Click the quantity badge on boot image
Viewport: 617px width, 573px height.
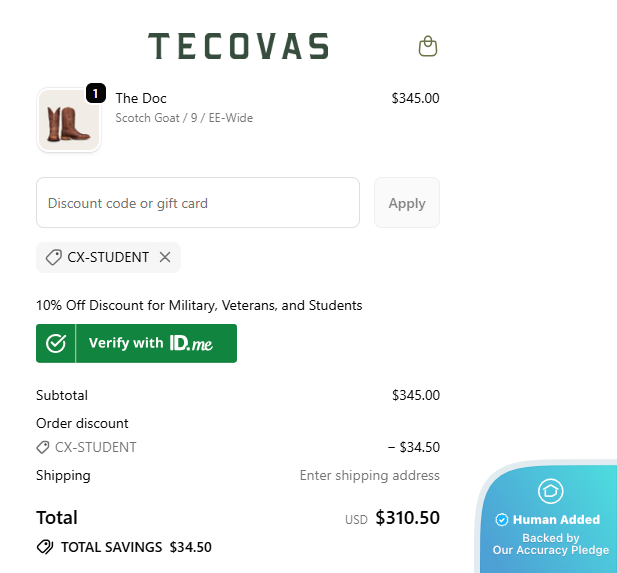click(x=95, y=93)
